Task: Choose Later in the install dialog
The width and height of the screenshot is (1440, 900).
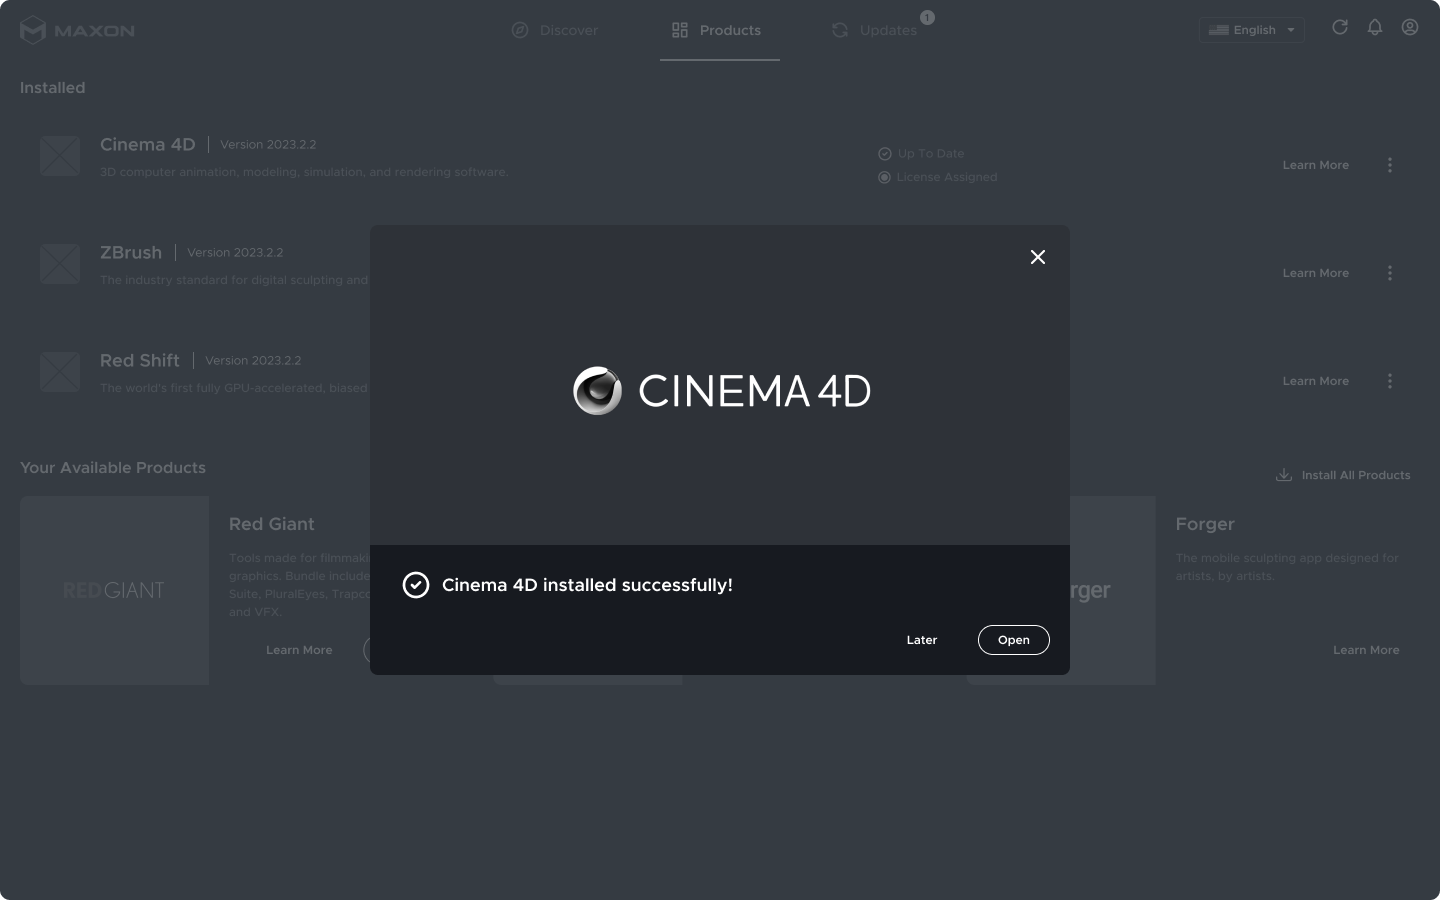Action: pos(922,640)
